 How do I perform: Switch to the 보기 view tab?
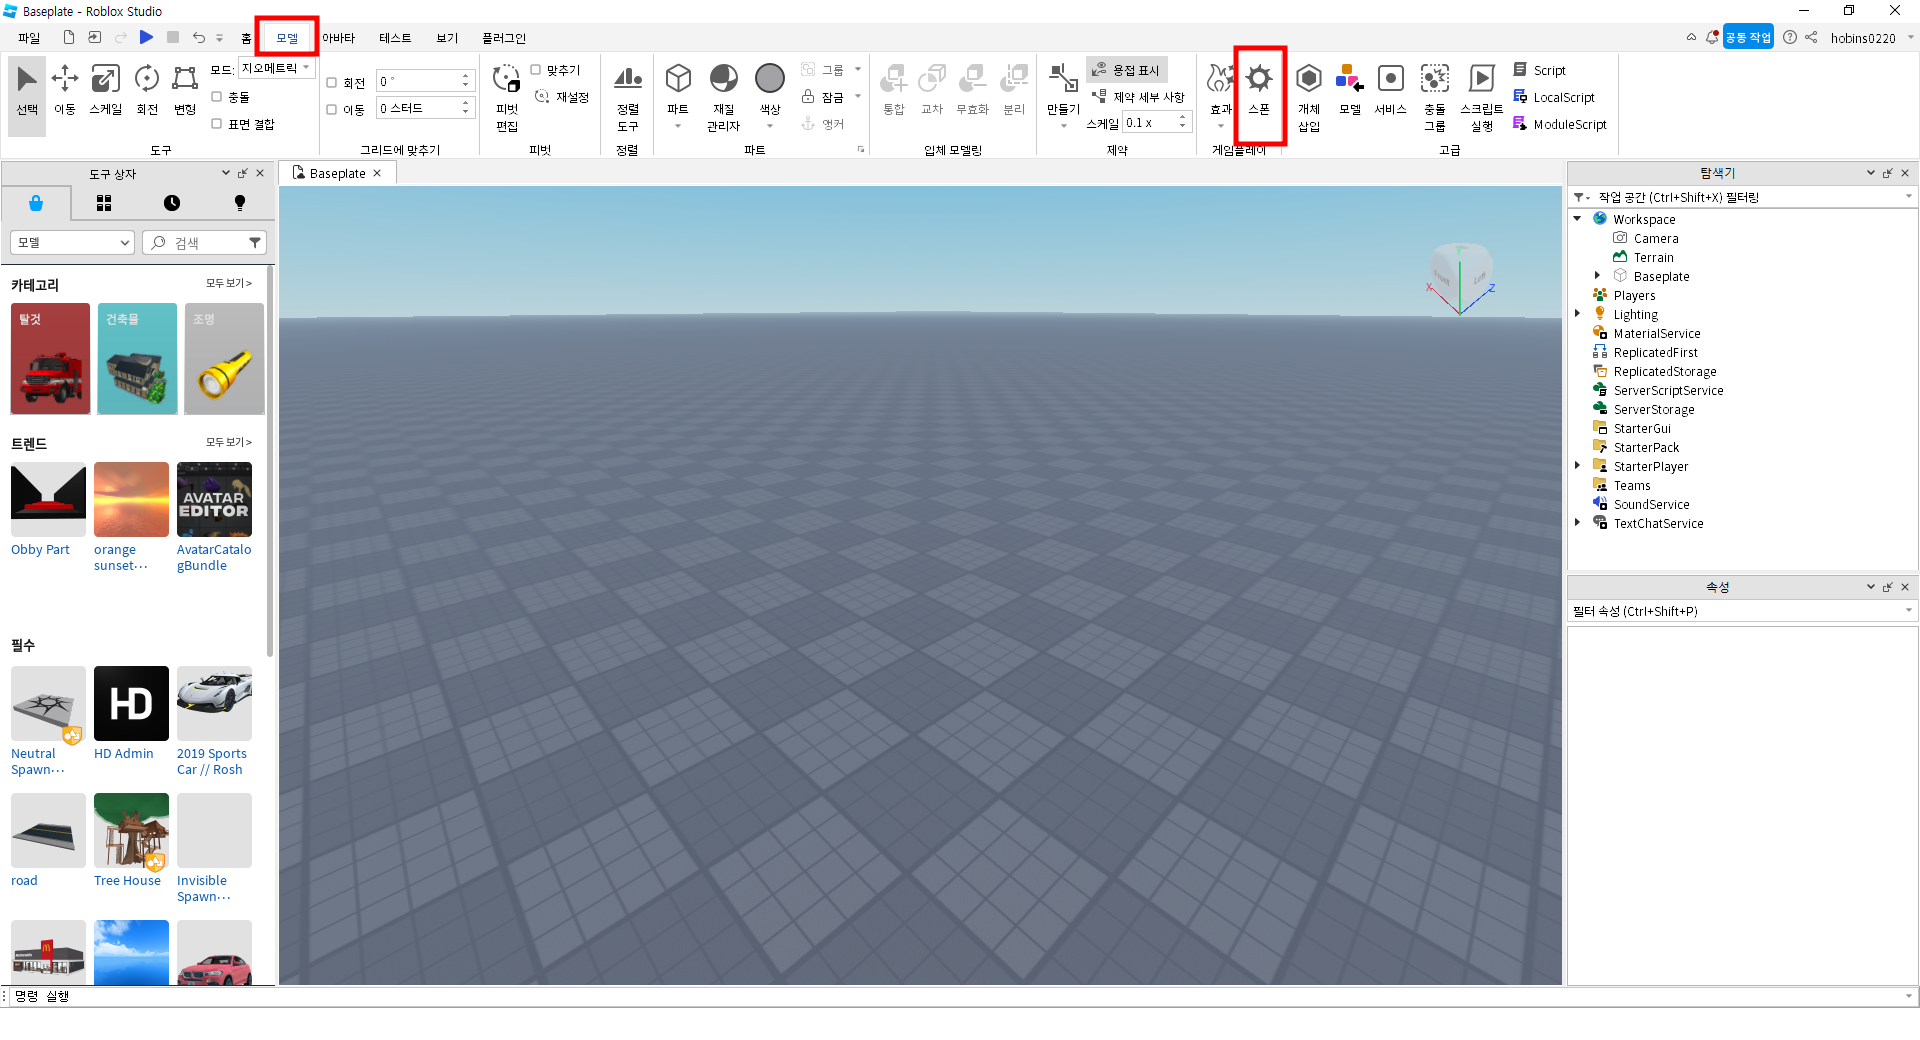point(447,38)
